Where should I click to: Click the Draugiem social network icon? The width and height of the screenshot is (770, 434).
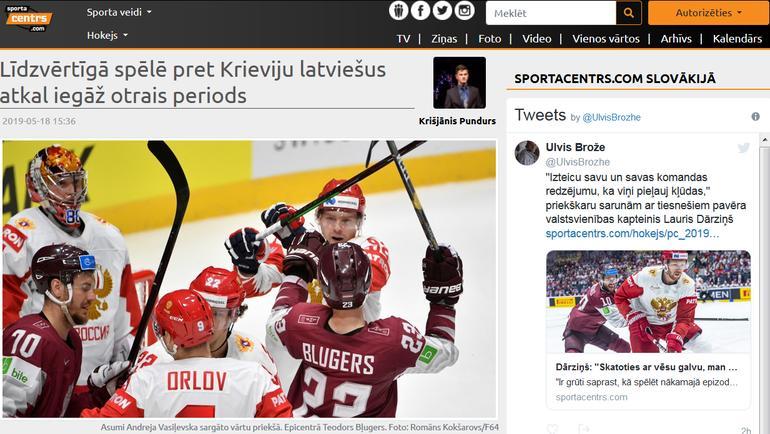click(398, 11)
